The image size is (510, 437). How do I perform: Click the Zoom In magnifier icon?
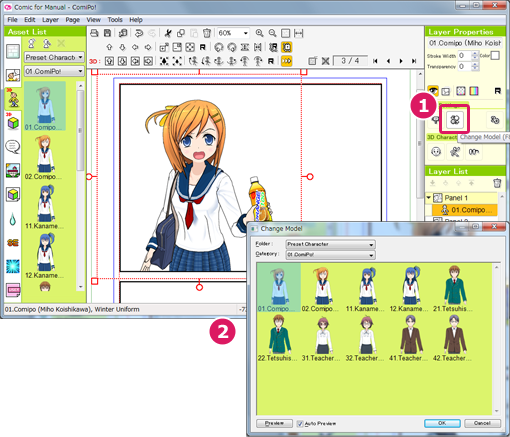[259, 33]
